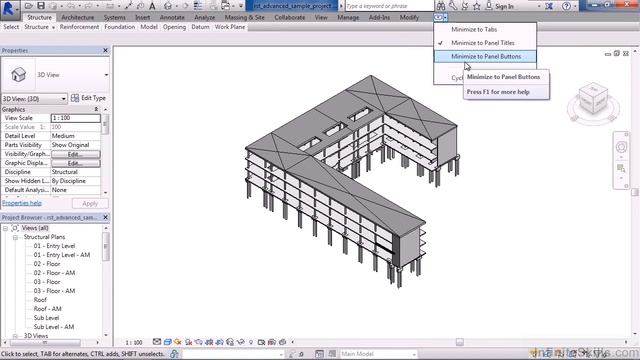Open the Insert ribbon tab

pos(142,18)
